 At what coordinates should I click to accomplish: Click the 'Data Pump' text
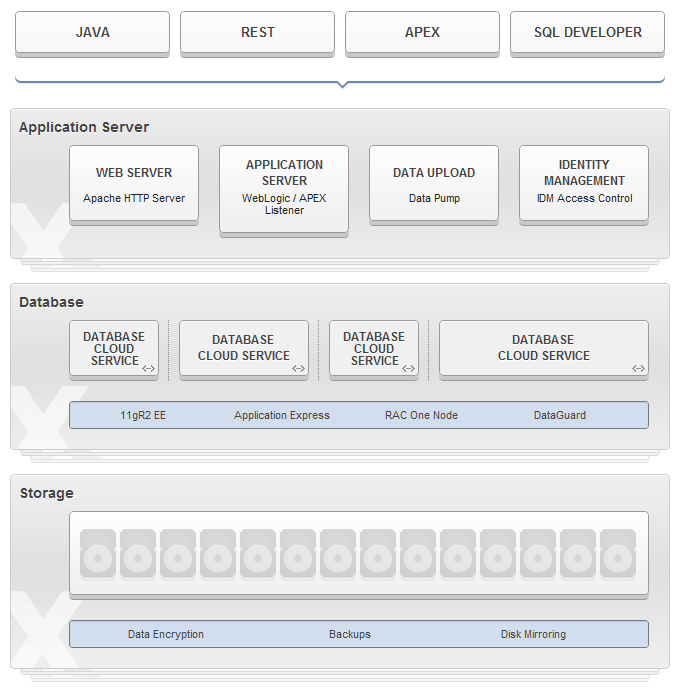434,198
